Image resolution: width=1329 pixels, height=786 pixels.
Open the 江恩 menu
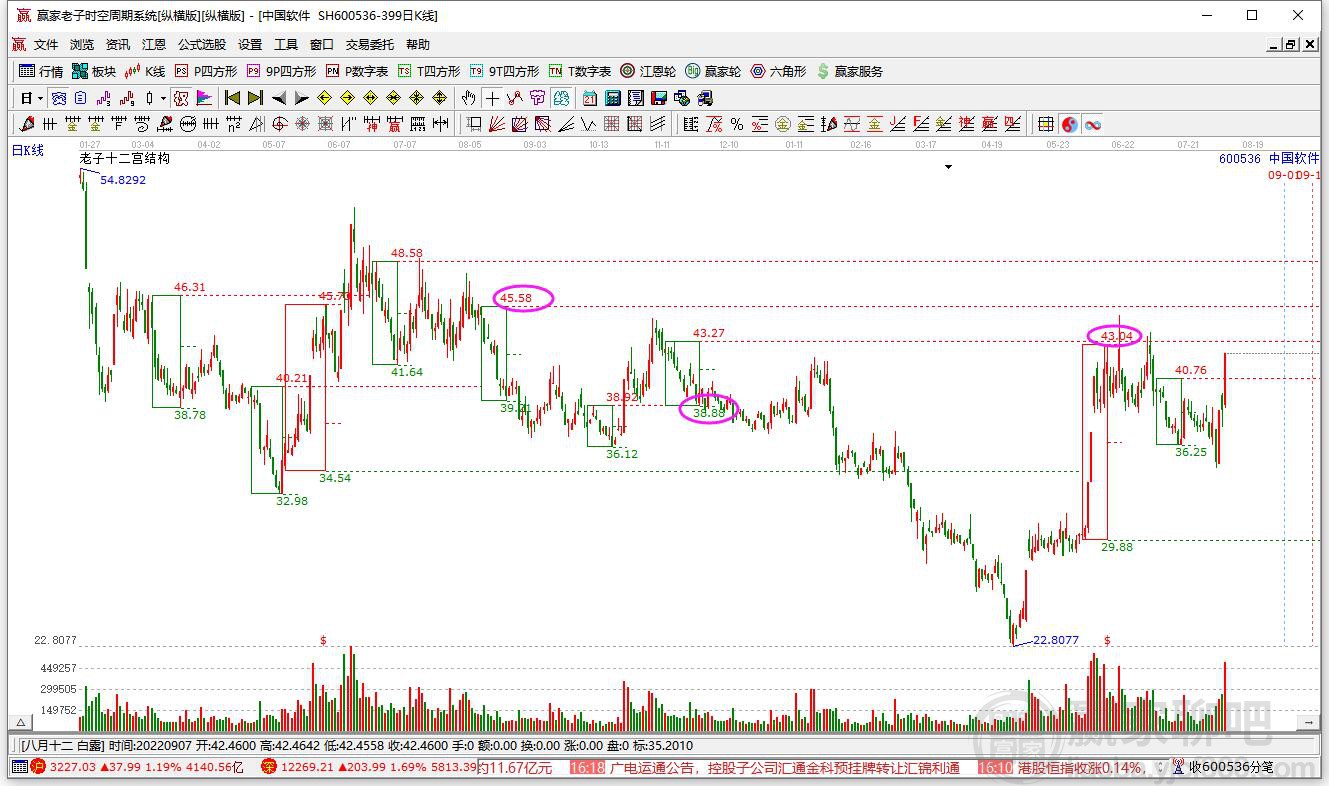pos(154,45)
